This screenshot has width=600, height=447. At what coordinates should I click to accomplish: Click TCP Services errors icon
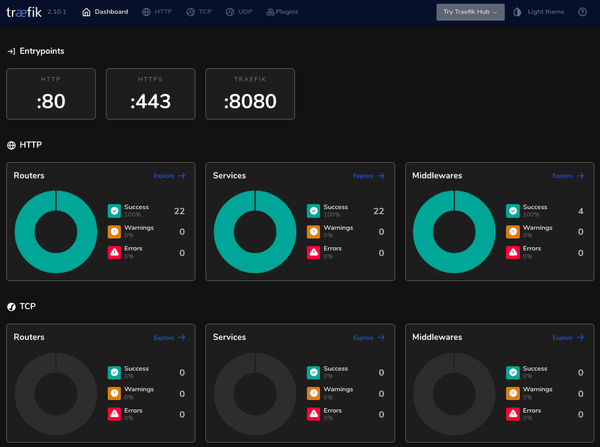tap(314, 413)
